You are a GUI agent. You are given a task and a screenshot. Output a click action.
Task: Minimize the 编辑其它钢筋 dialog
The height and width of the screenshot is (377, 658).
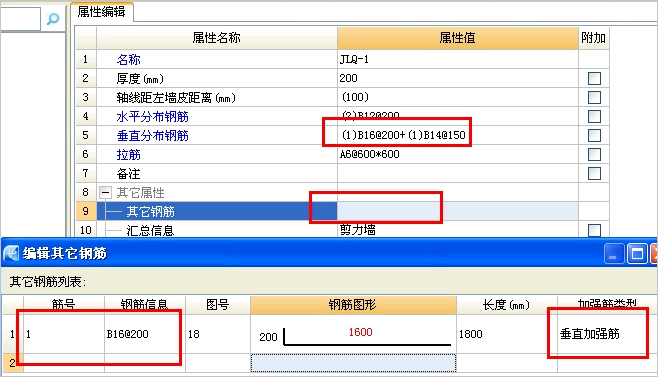click(613, 254)
